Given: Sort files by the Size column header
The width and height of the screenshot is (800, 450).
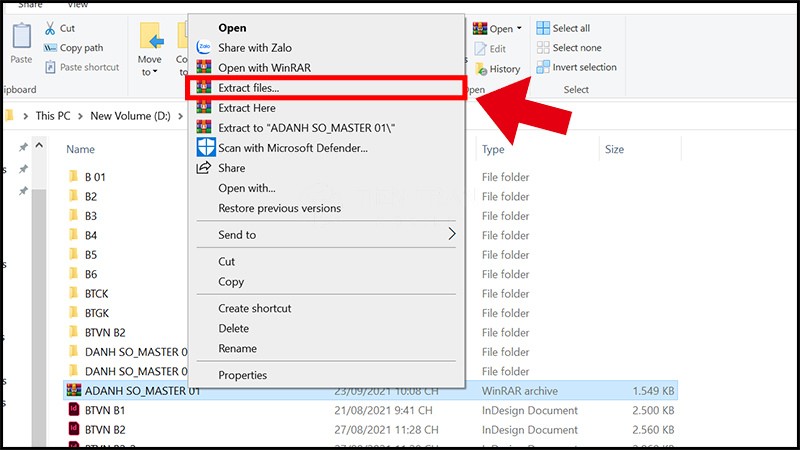Looking at the screenshot, I should point(614,150).
